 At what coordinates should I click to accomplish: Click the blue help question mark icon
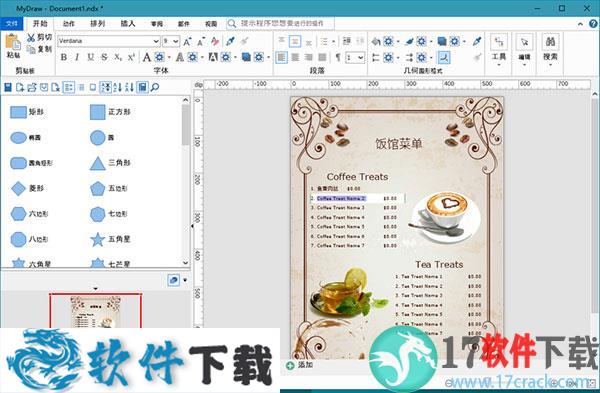593,23
